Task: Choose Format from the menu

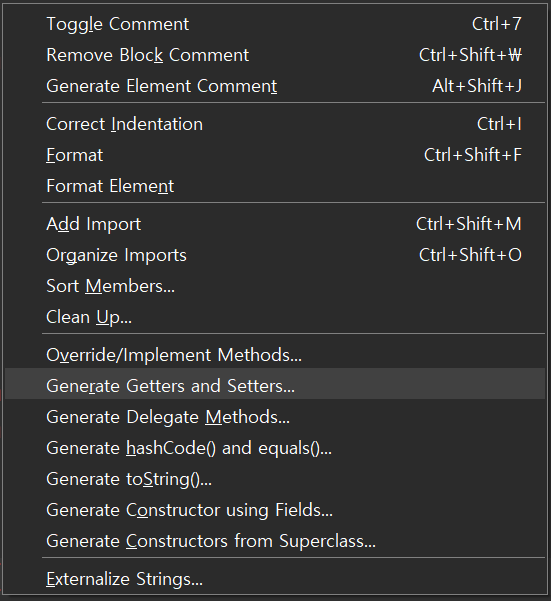Action: pos(275,155)
